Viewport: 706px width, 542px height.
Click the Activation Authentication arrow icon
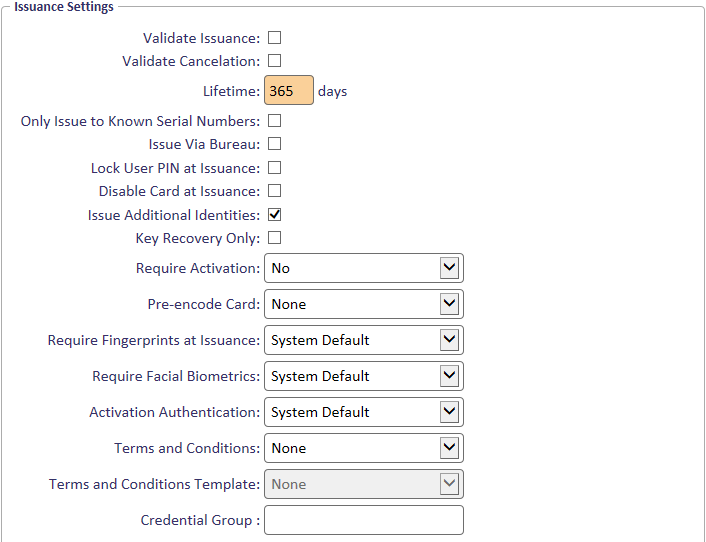coord(449,412)
